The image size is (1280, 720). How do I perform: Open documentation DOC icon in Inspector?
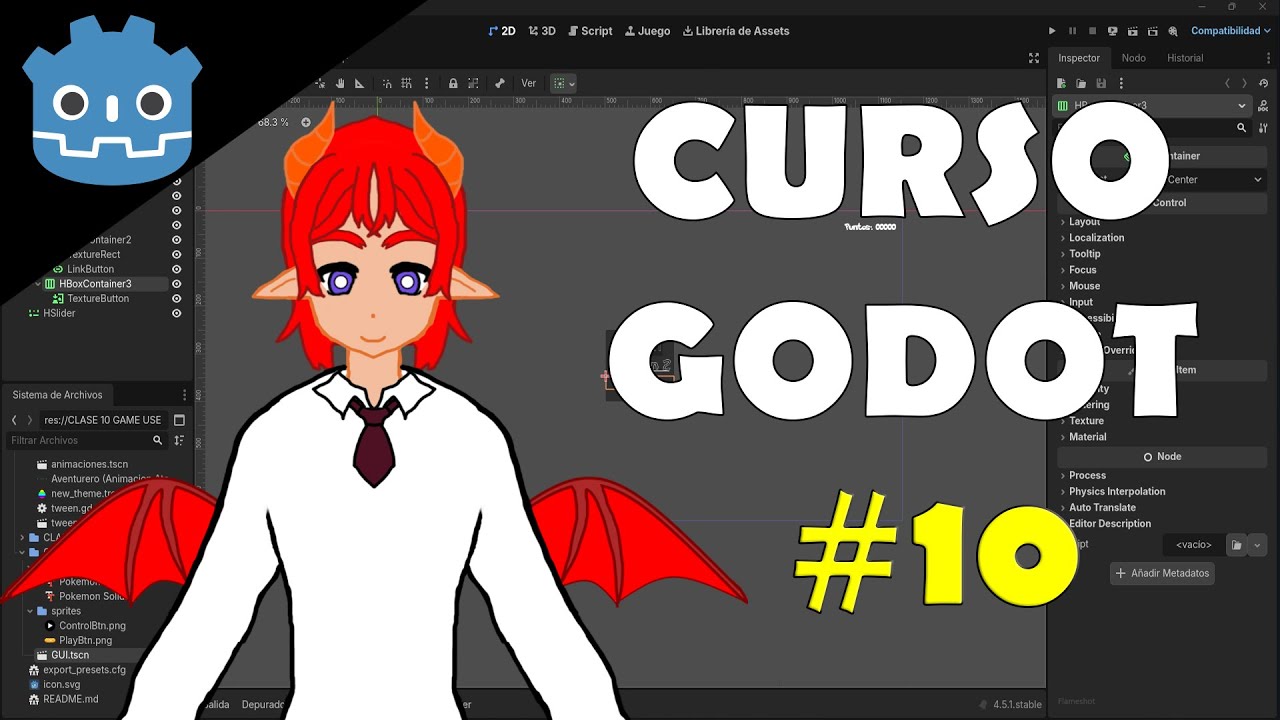coord(1264,105)
